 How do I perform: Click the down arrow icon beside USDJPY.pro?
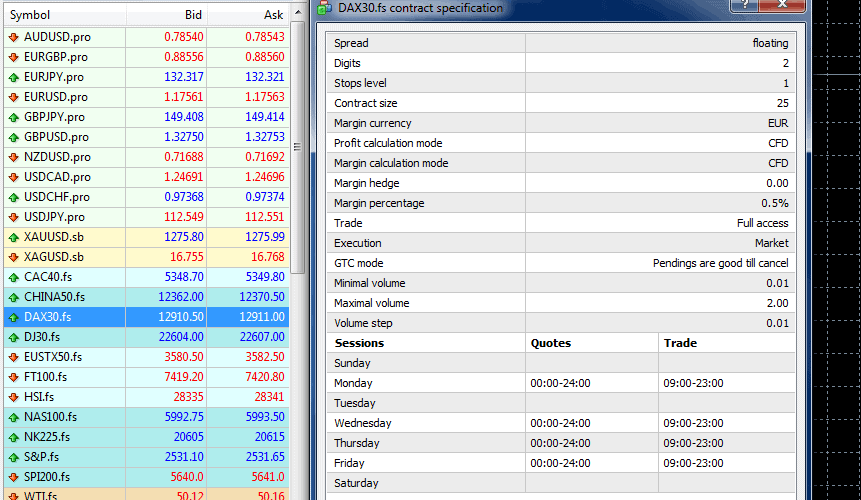(14, 217)
